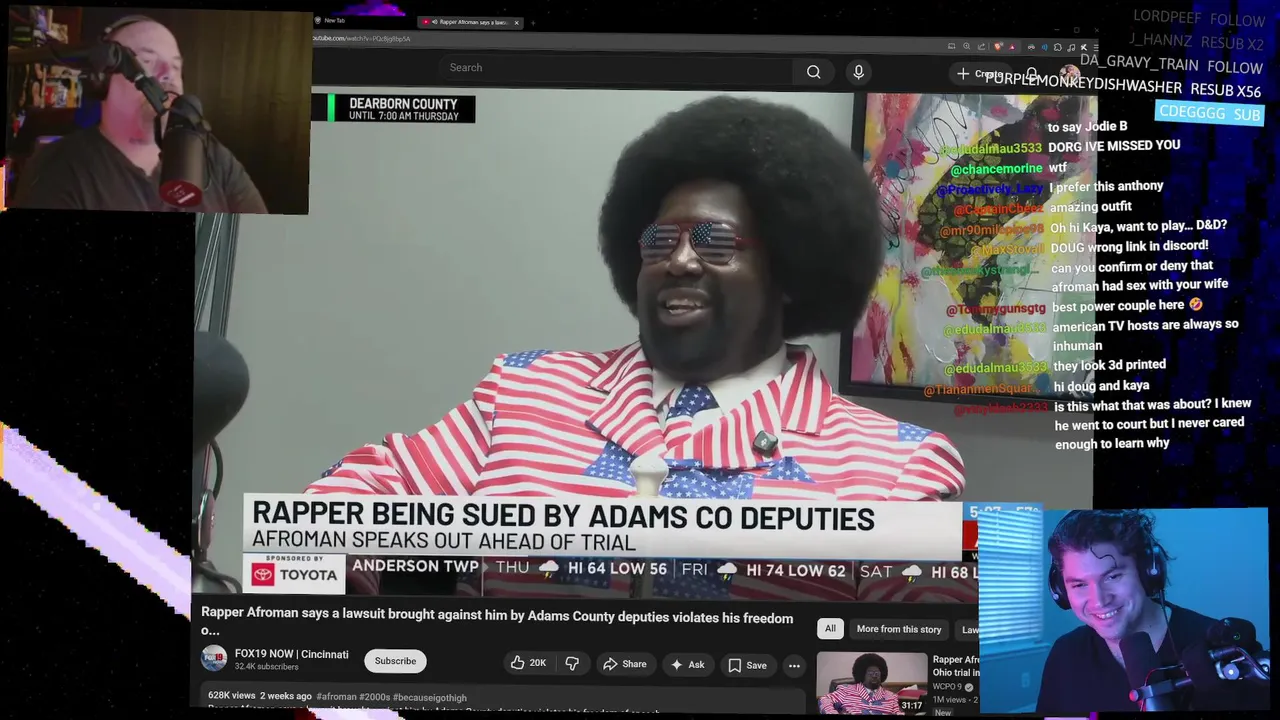Screen dimensions: 1280x720
Task: Open the browser hamburger menu
Action: (x=1095, y=47)
